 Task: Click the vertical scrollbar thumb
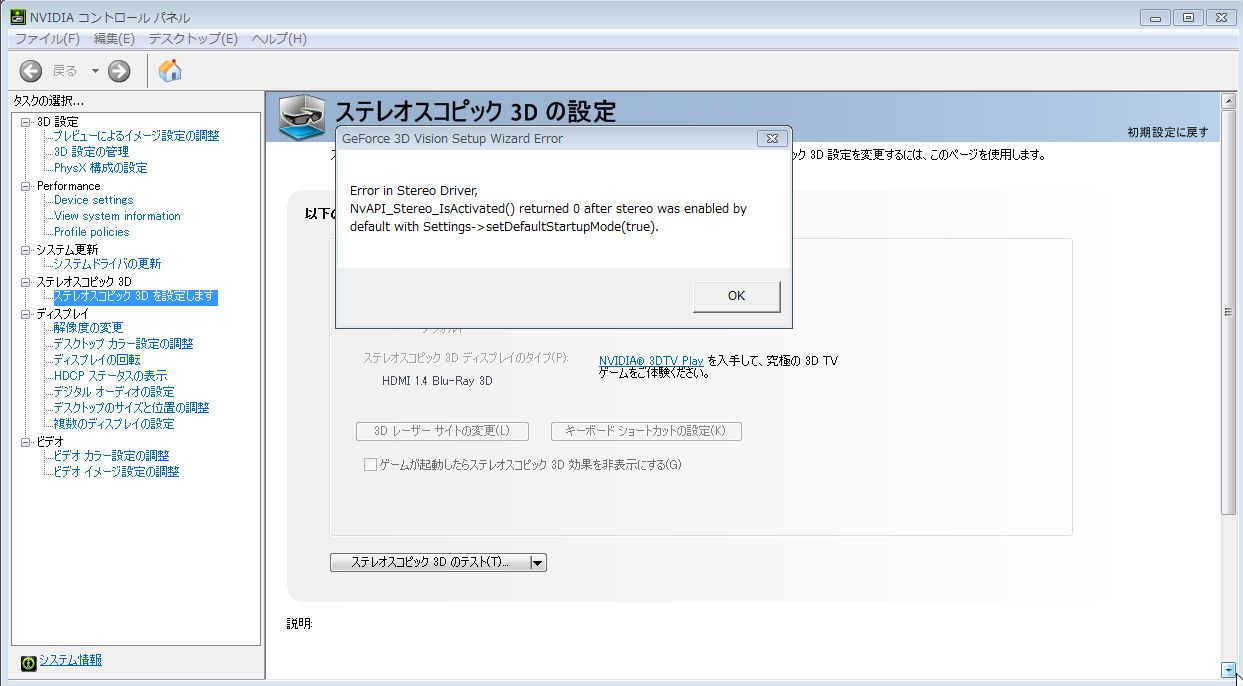coord(1229,311)
